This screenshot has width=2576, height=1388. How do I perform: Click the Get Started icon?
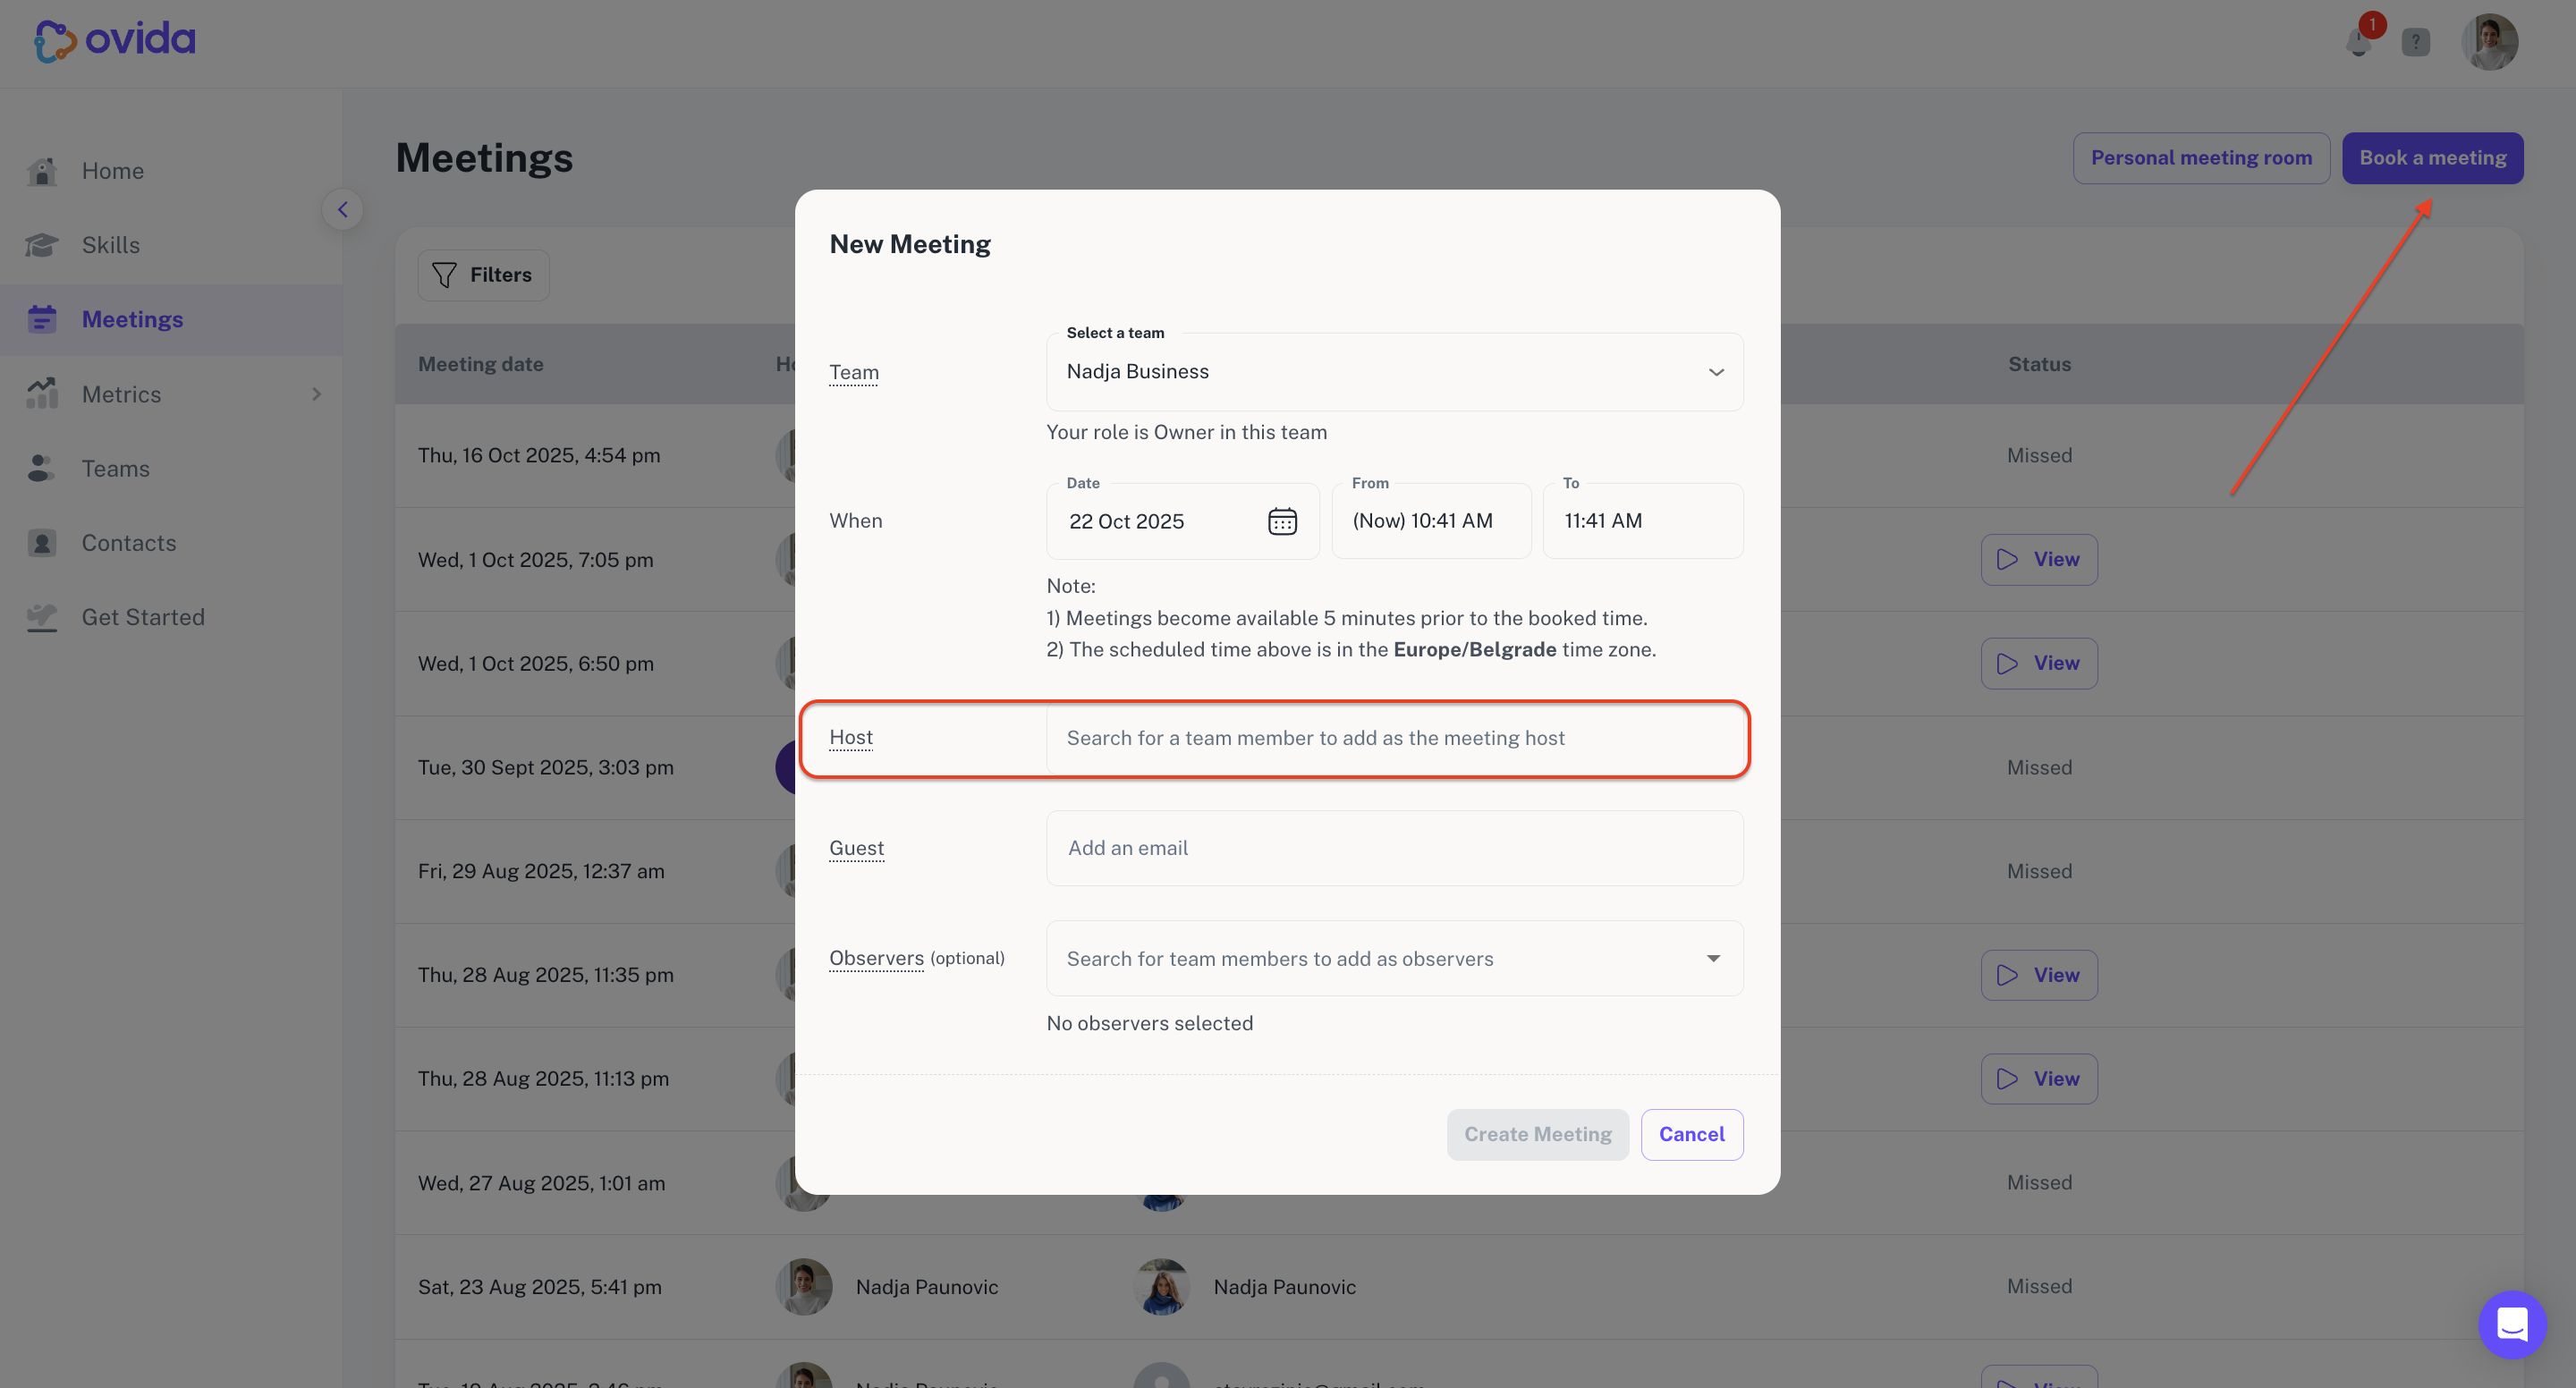pos(42,617)
